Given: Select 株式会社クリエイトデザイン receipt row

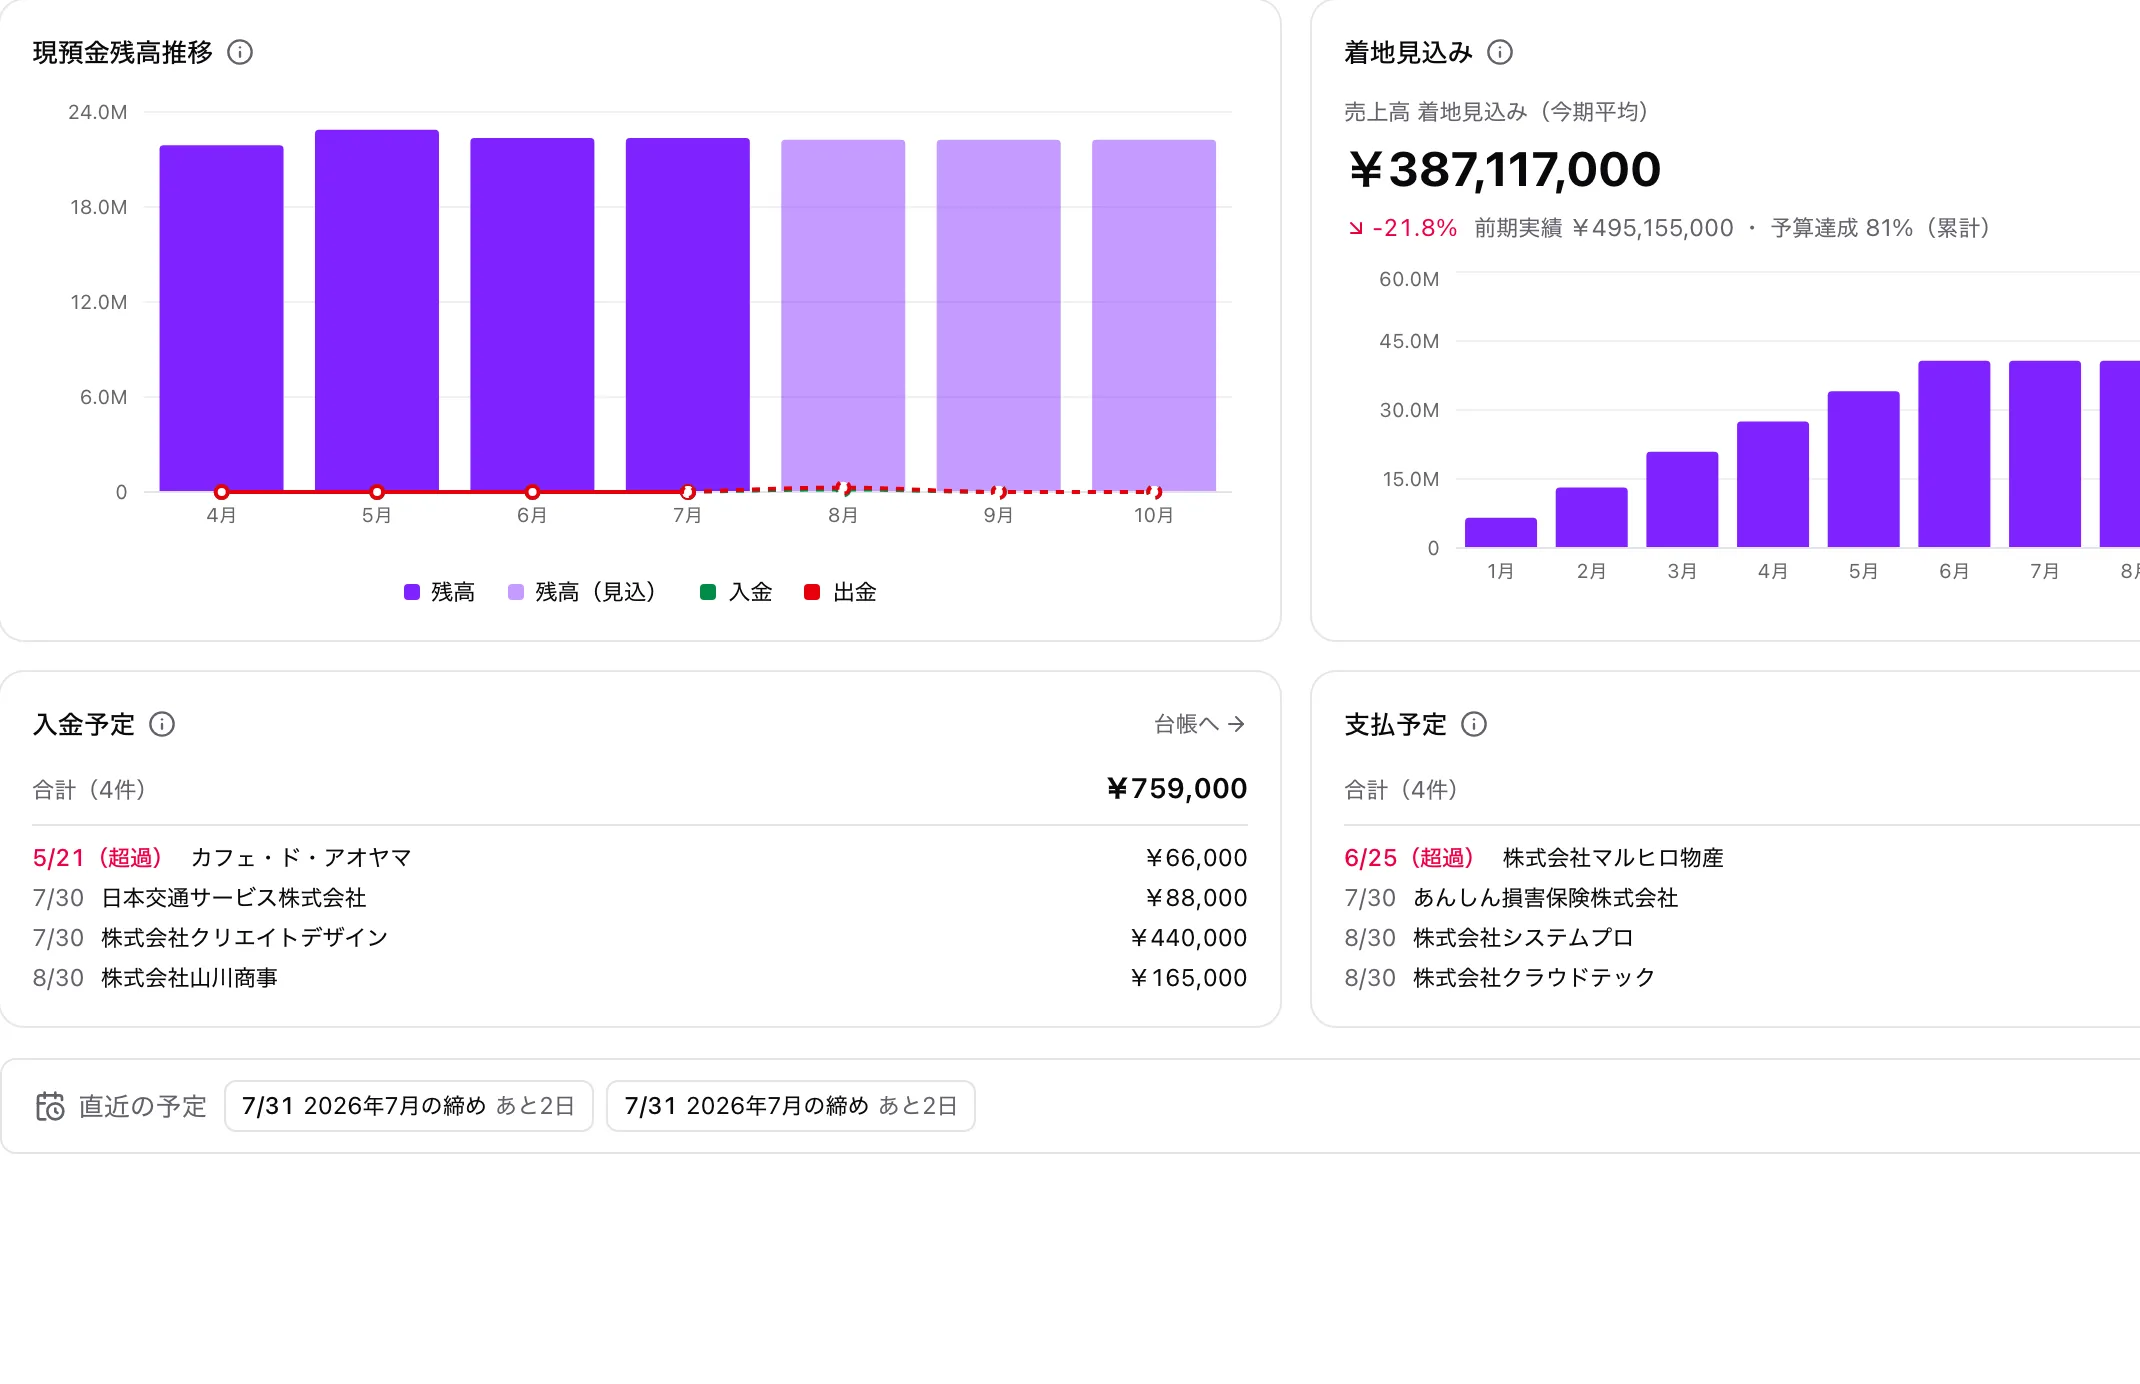Looking at the screenshot, I should tap(640, 938).
